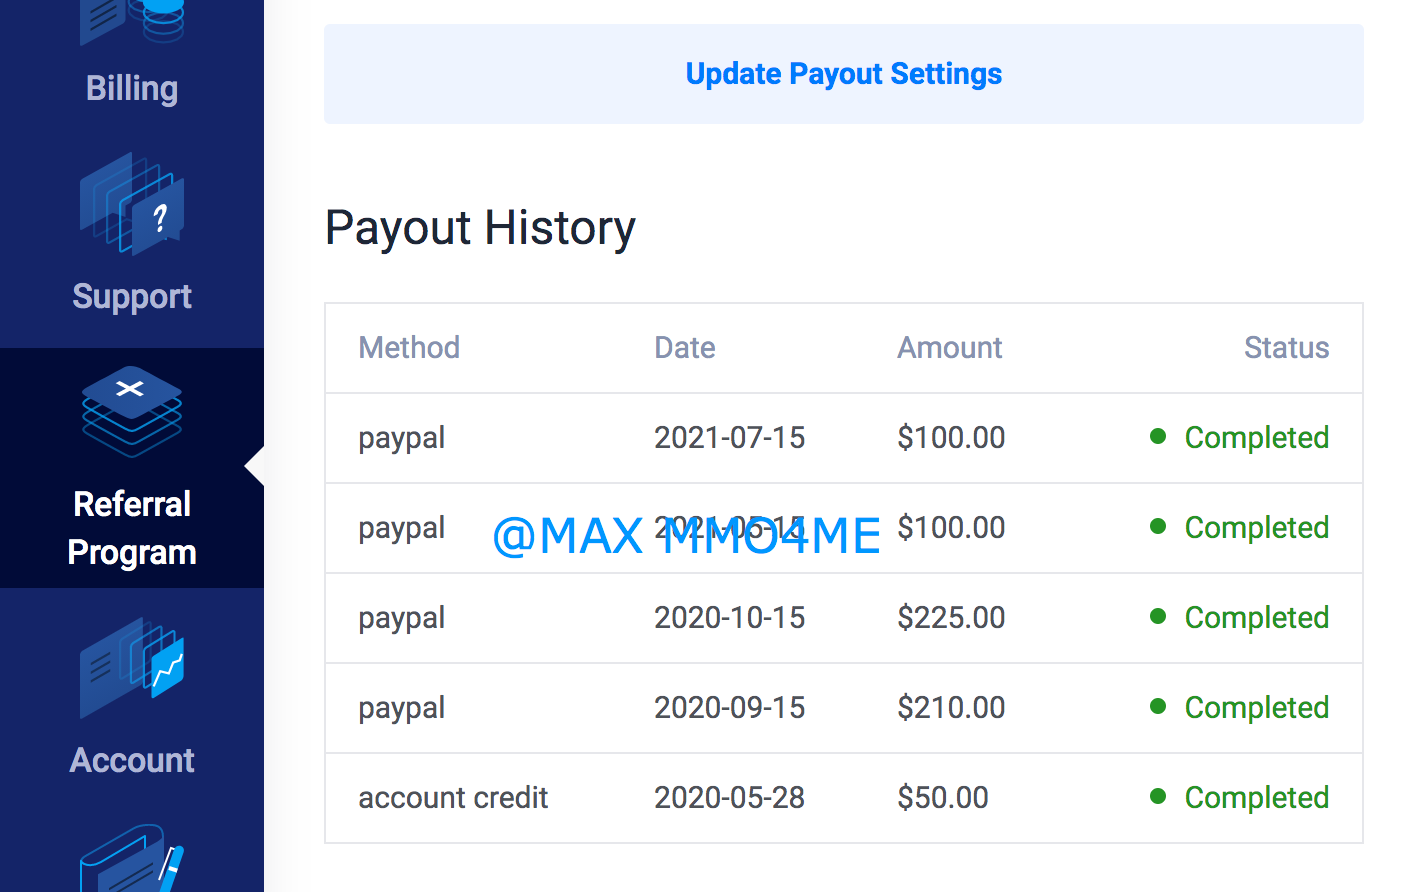
Task: Click the notebook-and-pen icon below Account
Action: point(132,860)
